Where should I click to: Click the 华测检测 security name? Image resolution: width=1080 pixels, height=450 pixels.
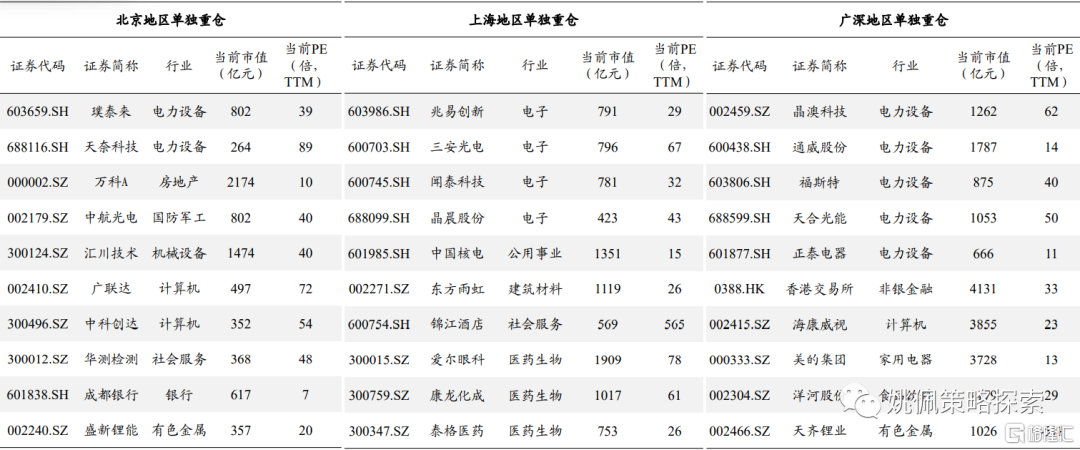click(x=110, y=360)
